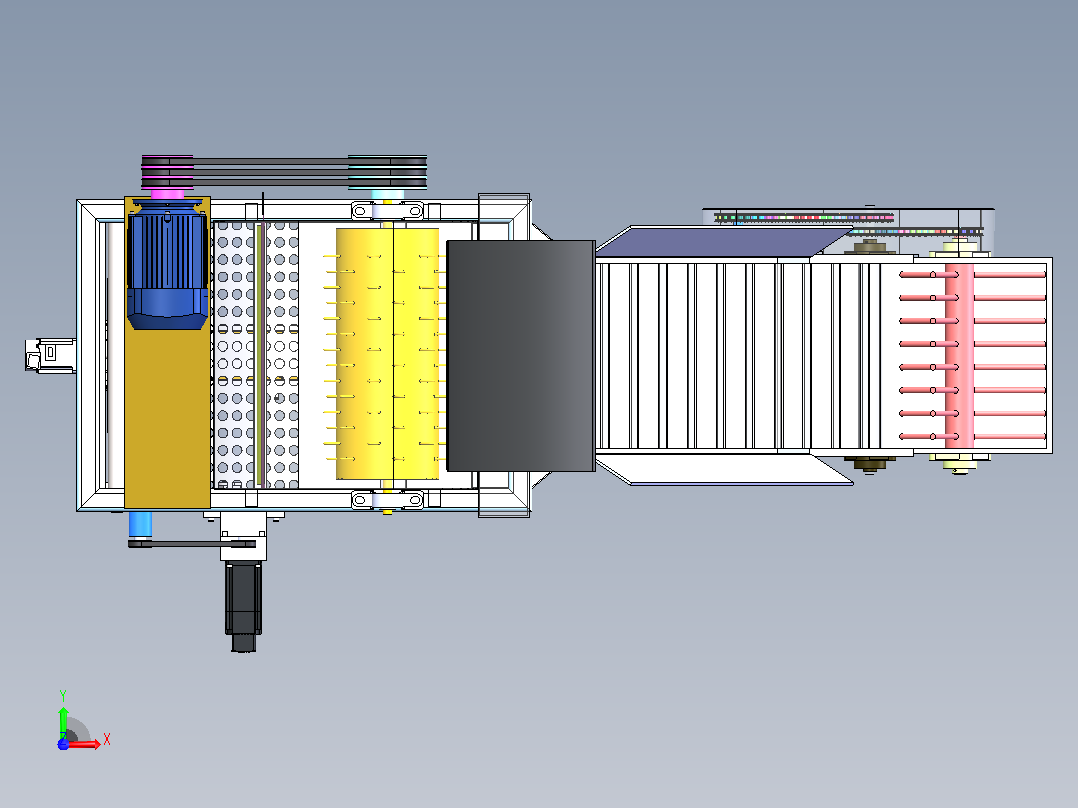This screenshot has width=1078, height=808.
Task: Select the blue electric motor
Action: [167, 265]
